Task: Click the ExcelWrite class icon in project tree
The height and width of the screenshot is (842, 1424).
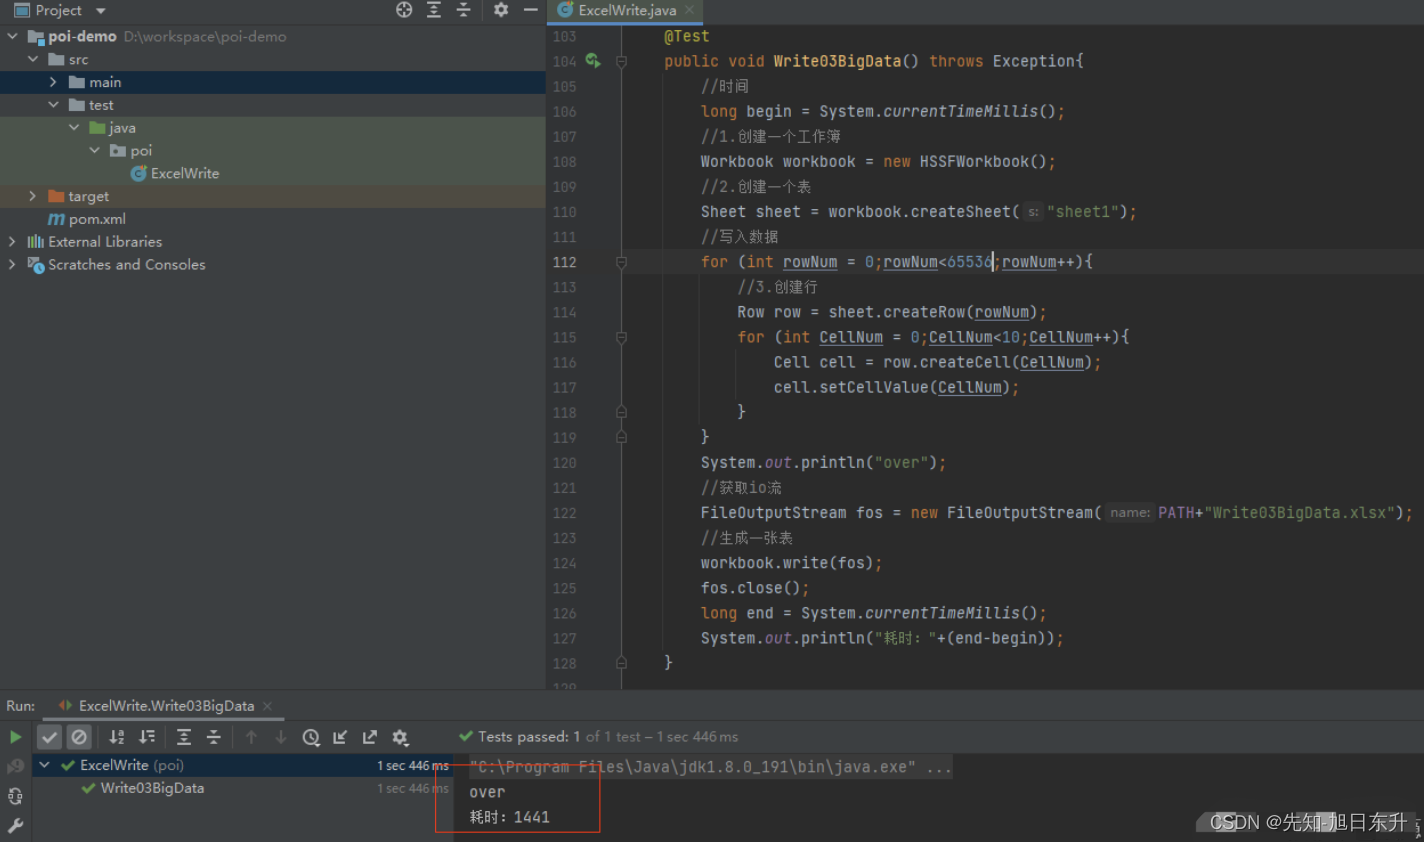Action: pos(139,173)
